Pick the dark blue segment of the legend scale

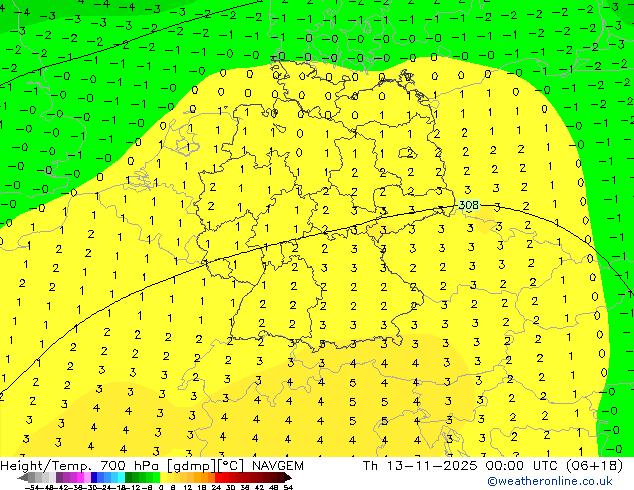point(94,478)
